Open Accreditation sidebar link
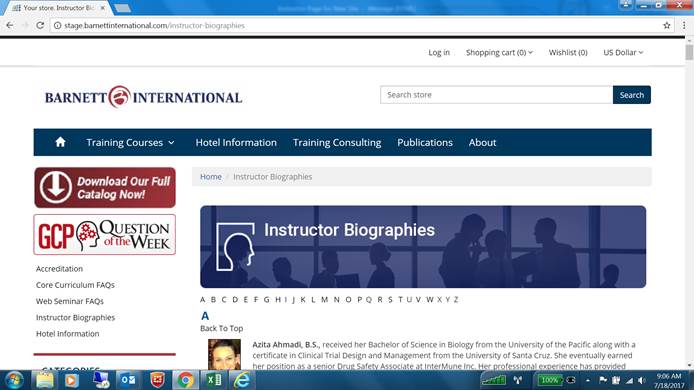 59,269
